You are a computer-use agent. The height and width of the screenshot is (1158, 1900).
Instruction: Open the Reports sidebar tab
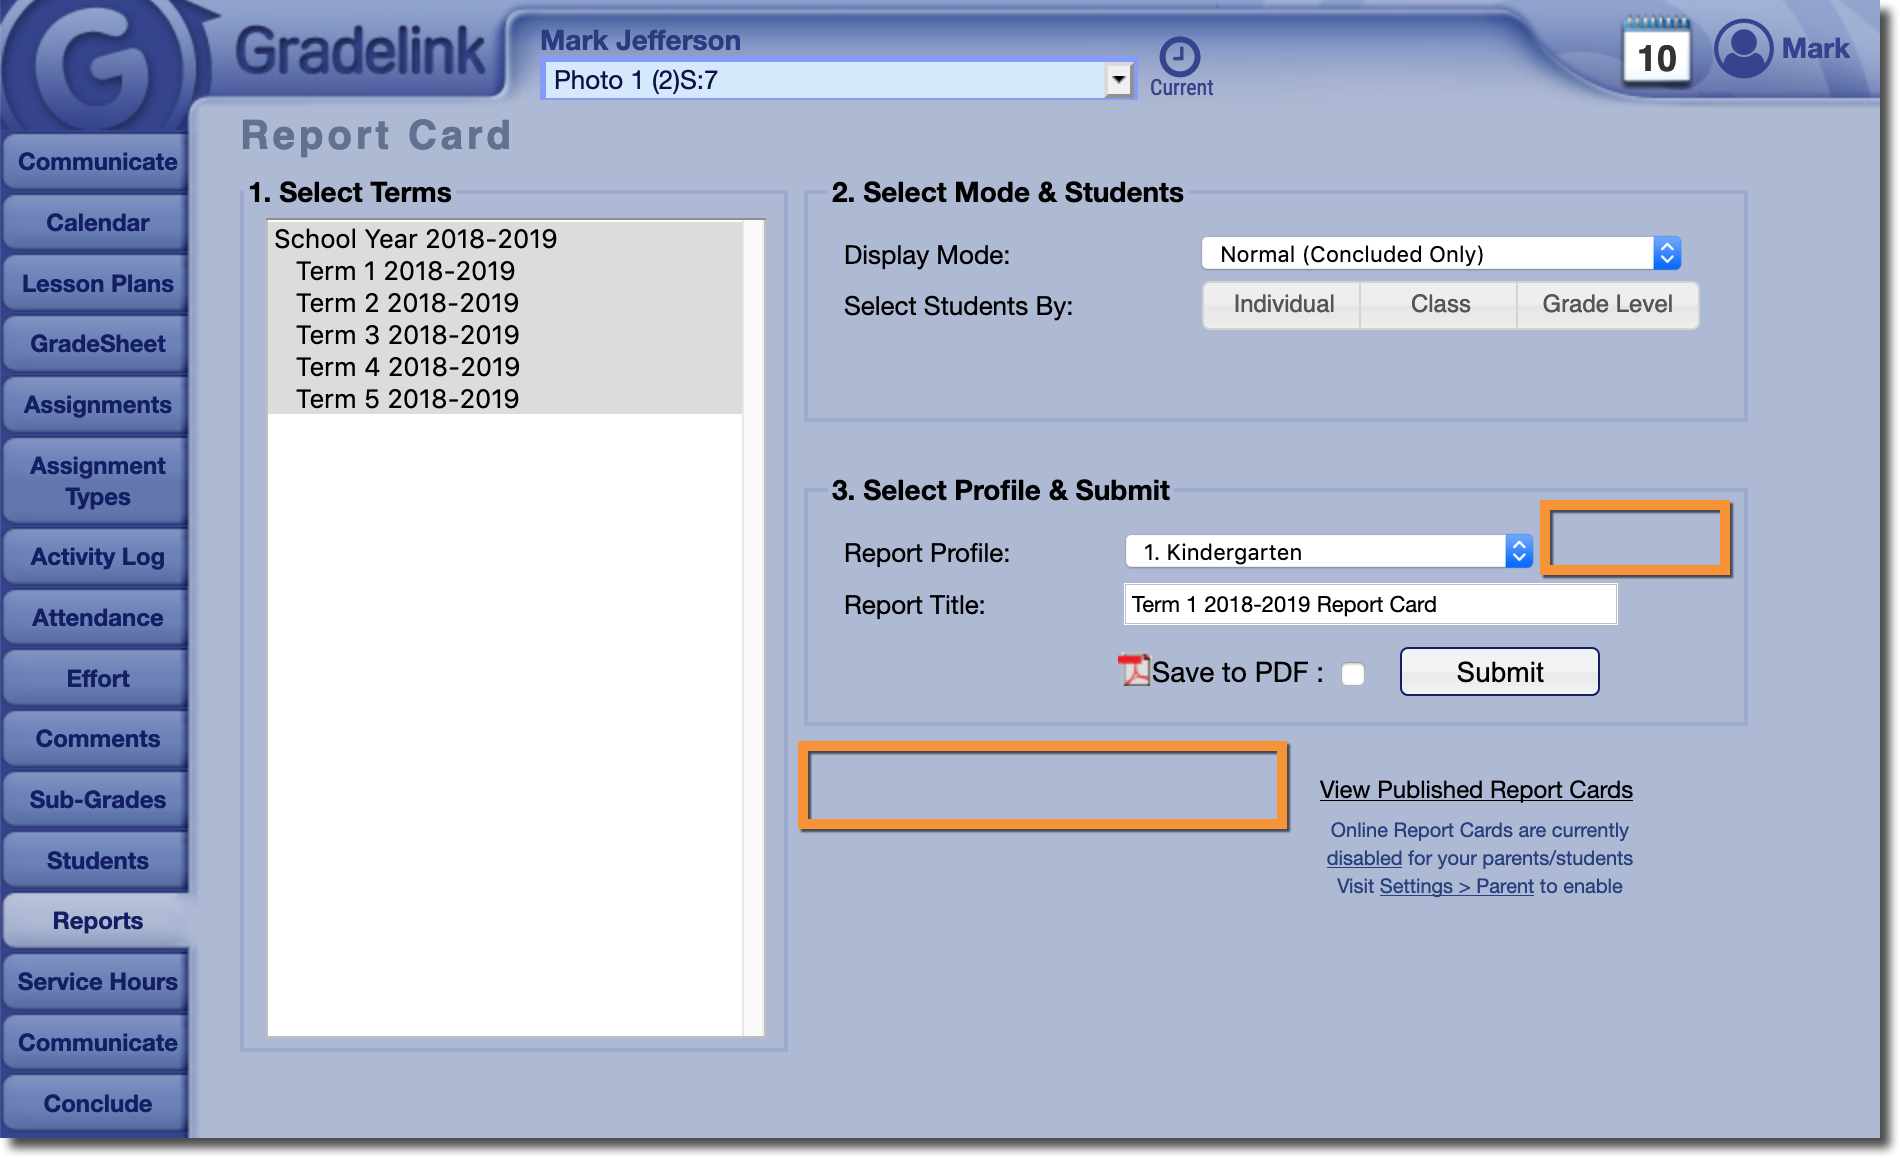(97, 921)
